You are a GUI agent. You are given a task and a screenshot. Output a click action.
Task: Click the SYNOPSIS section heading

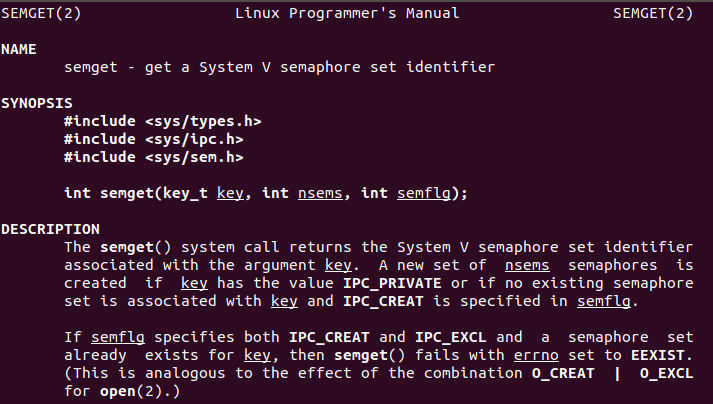point(37,103)
